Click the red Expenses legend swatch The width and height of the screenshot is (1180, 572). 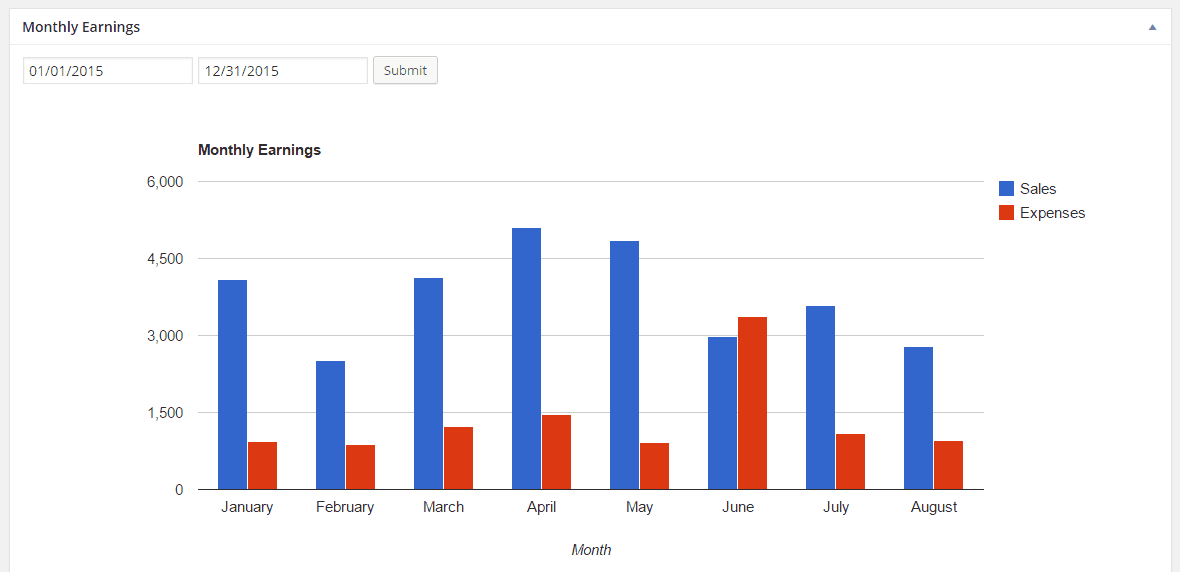[1006, 213]
